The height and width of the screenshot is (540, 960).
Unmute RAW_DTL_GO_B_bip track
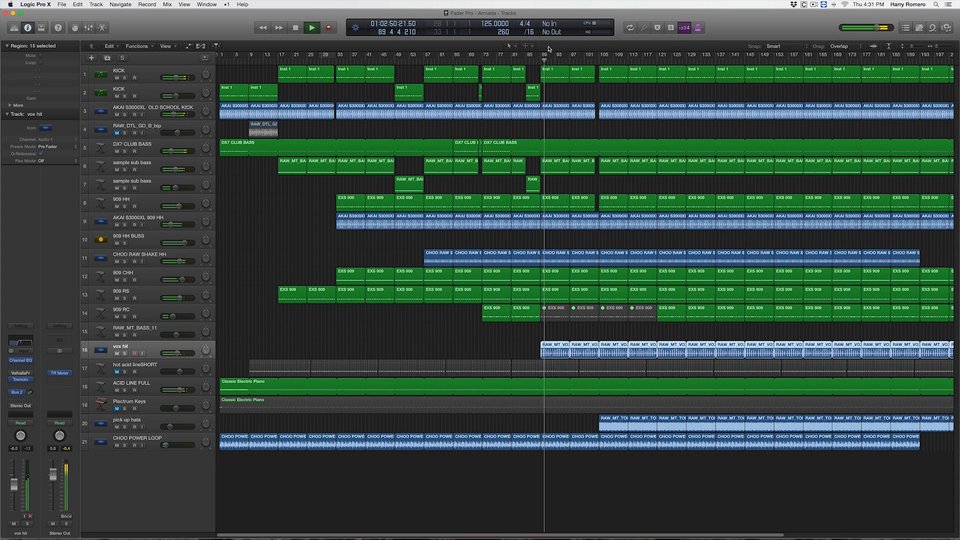click(x=117, y=133)
